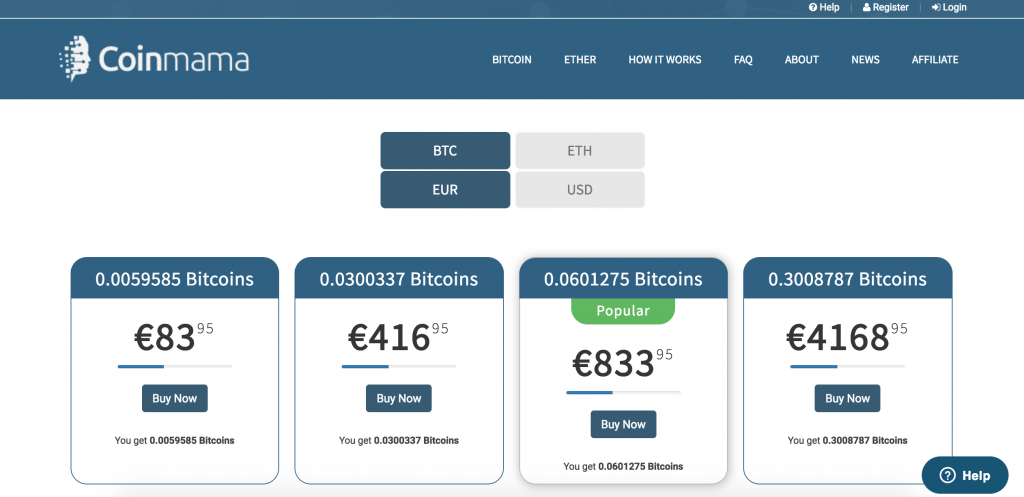Click the Login link
The height and width of the screenshot is (497, 1024).
pyautogui.click(x=949, y=7)
